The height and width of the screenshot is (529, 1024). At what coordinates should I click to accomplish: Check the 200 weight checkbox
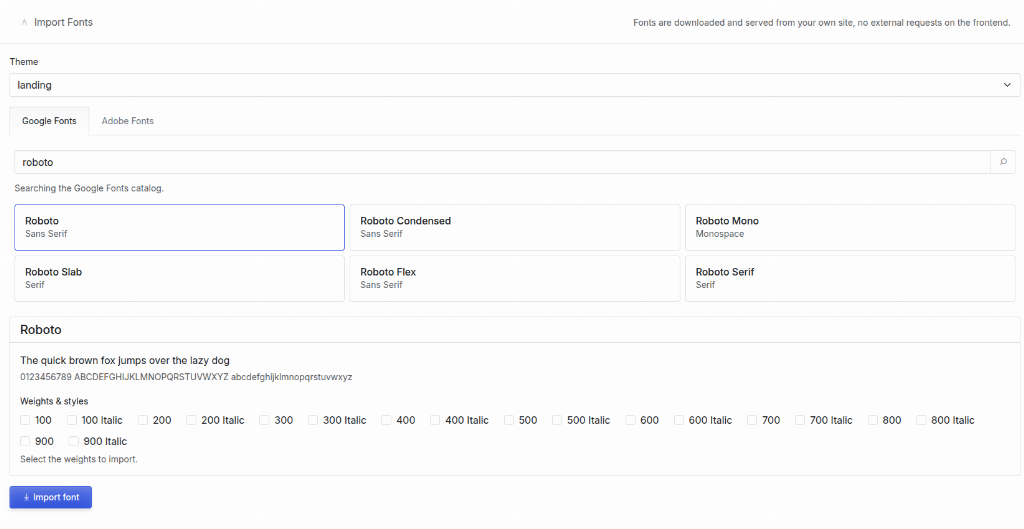pyautogui.click(x=143, y=420)
